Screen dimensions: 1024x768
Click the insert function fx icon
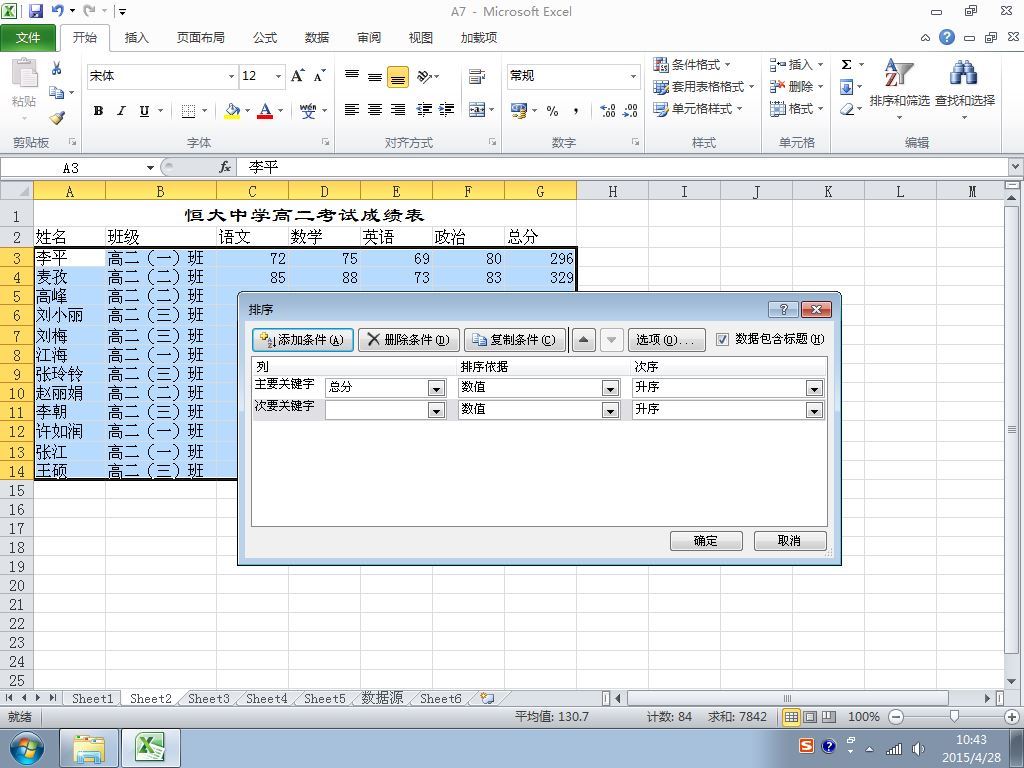(x=225, y=168)
